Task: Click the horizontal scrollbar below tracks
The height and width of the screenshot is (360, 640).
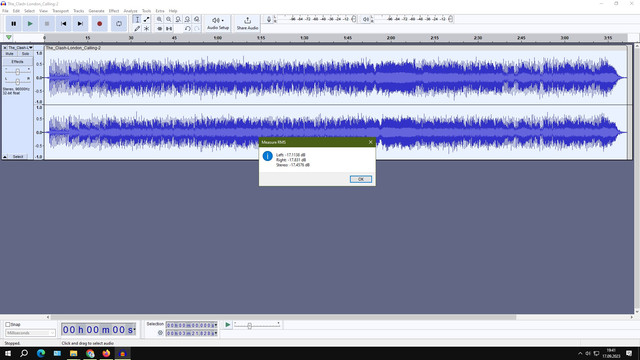Action: click(282, 317)
